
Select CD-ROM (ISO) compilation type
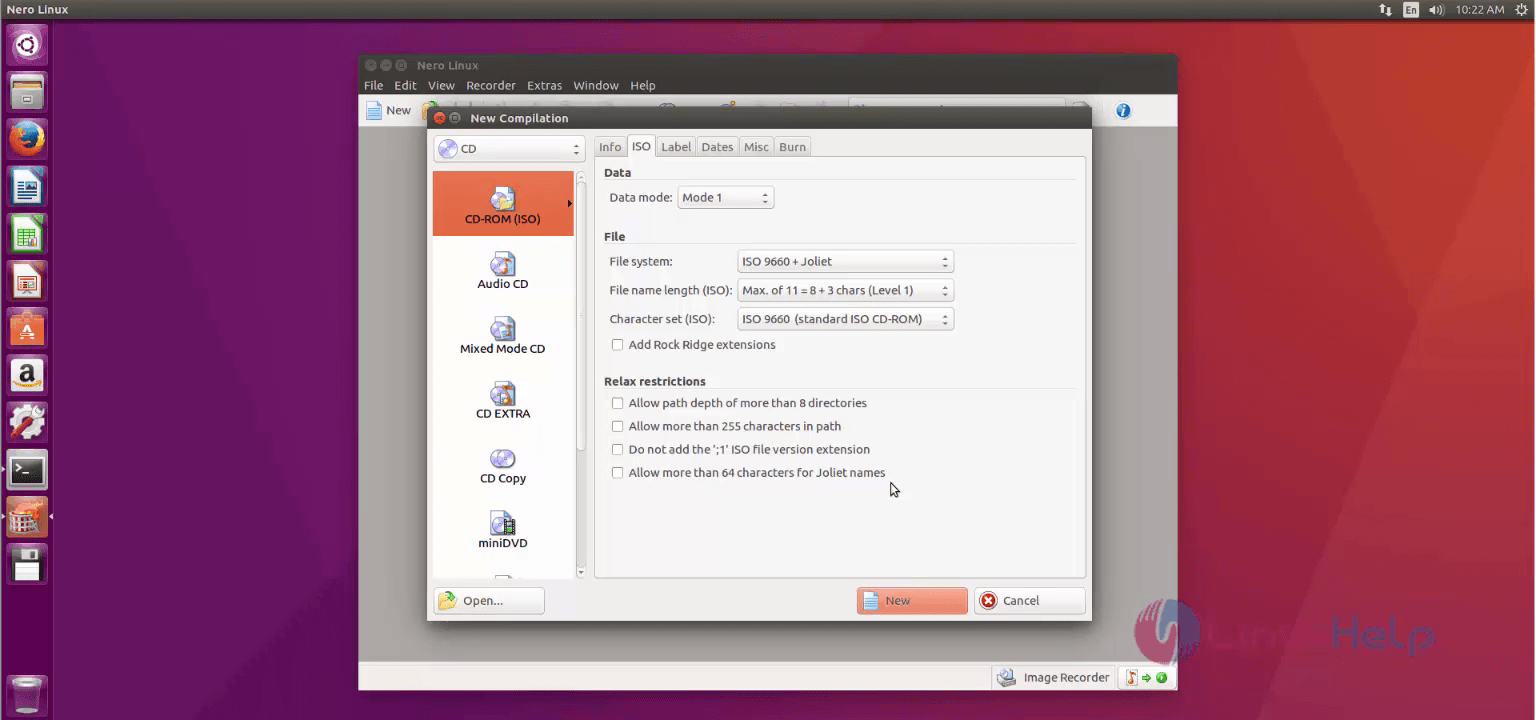point(503,203)
